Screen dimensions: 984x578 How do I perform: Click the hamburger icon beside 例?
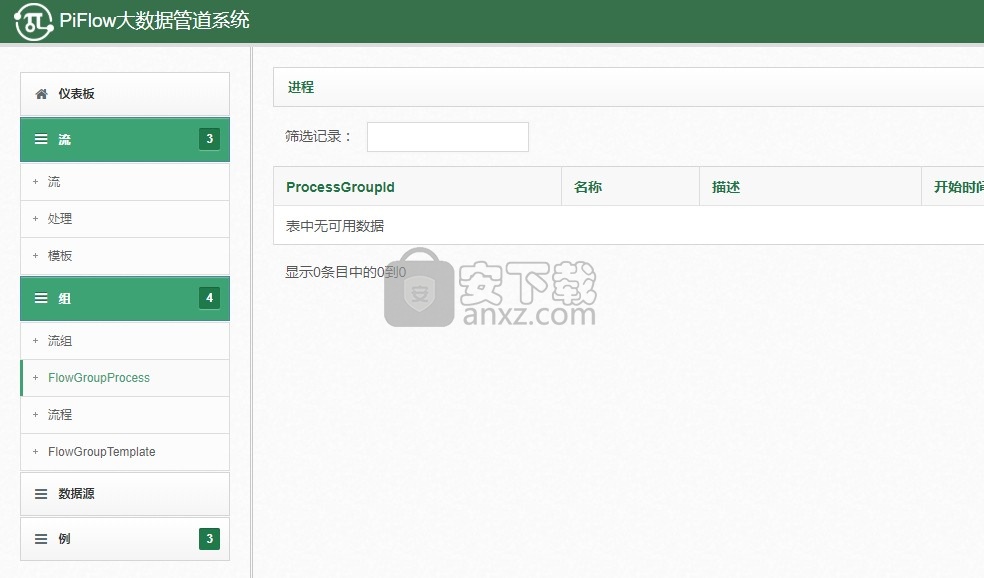point(41,538)
